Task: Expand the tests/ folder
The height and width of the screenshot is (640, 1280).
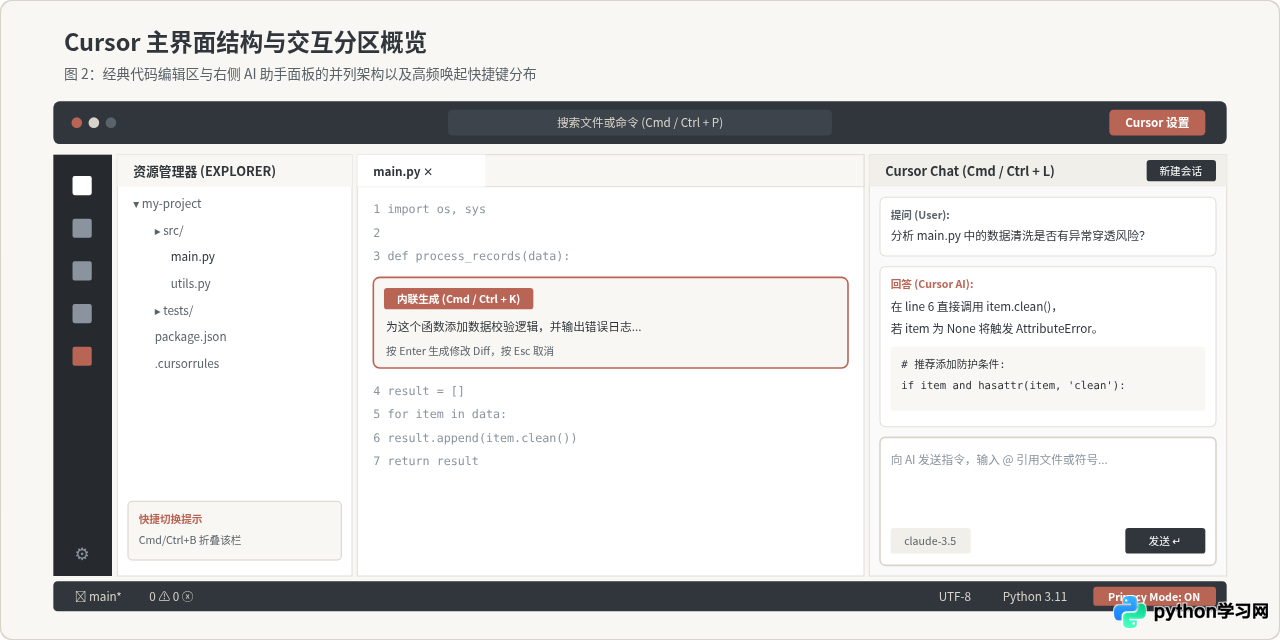Action: (x=174, y=311)
